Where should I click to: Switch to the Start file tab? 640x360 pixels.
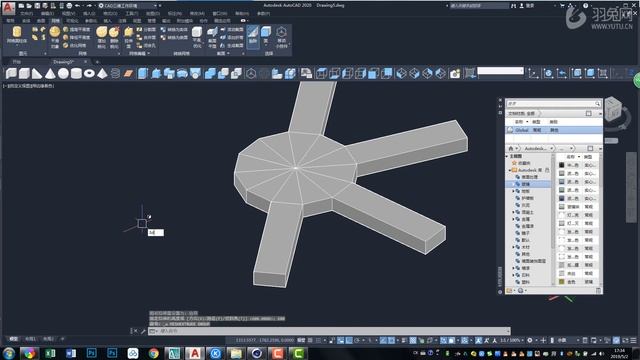point(17,62)
